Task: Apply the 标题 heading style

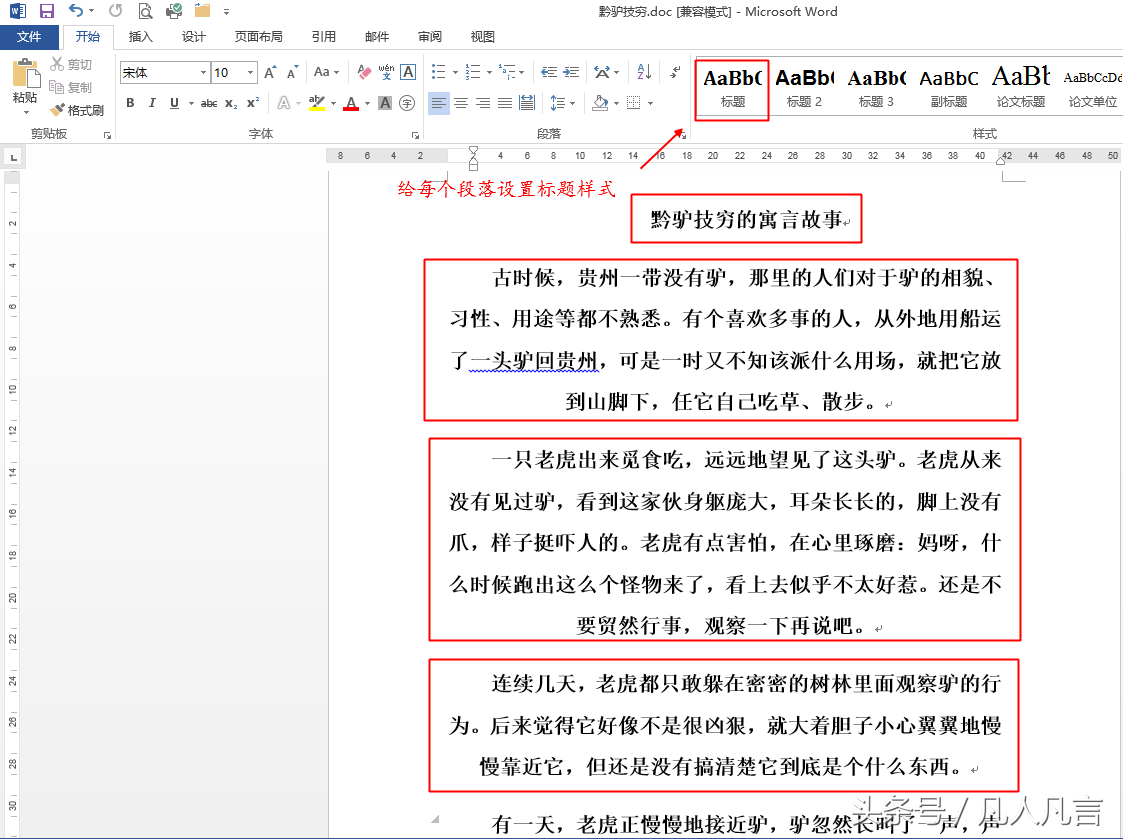Action: [733, 88]
